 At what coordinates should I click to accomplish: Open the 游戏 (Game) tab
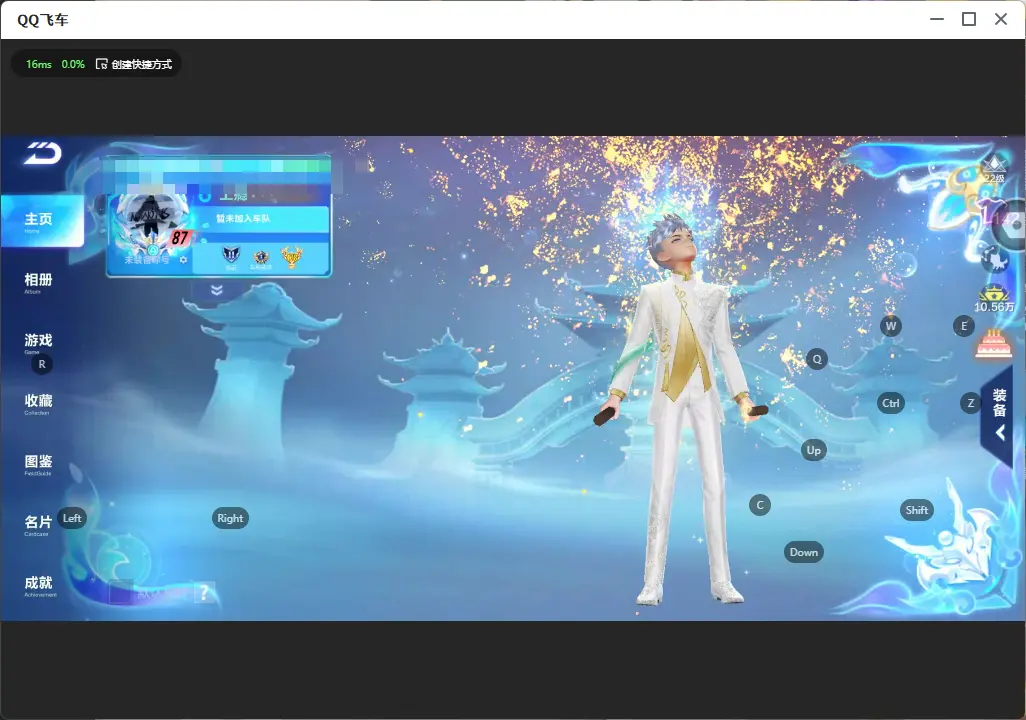click(38, 342)
